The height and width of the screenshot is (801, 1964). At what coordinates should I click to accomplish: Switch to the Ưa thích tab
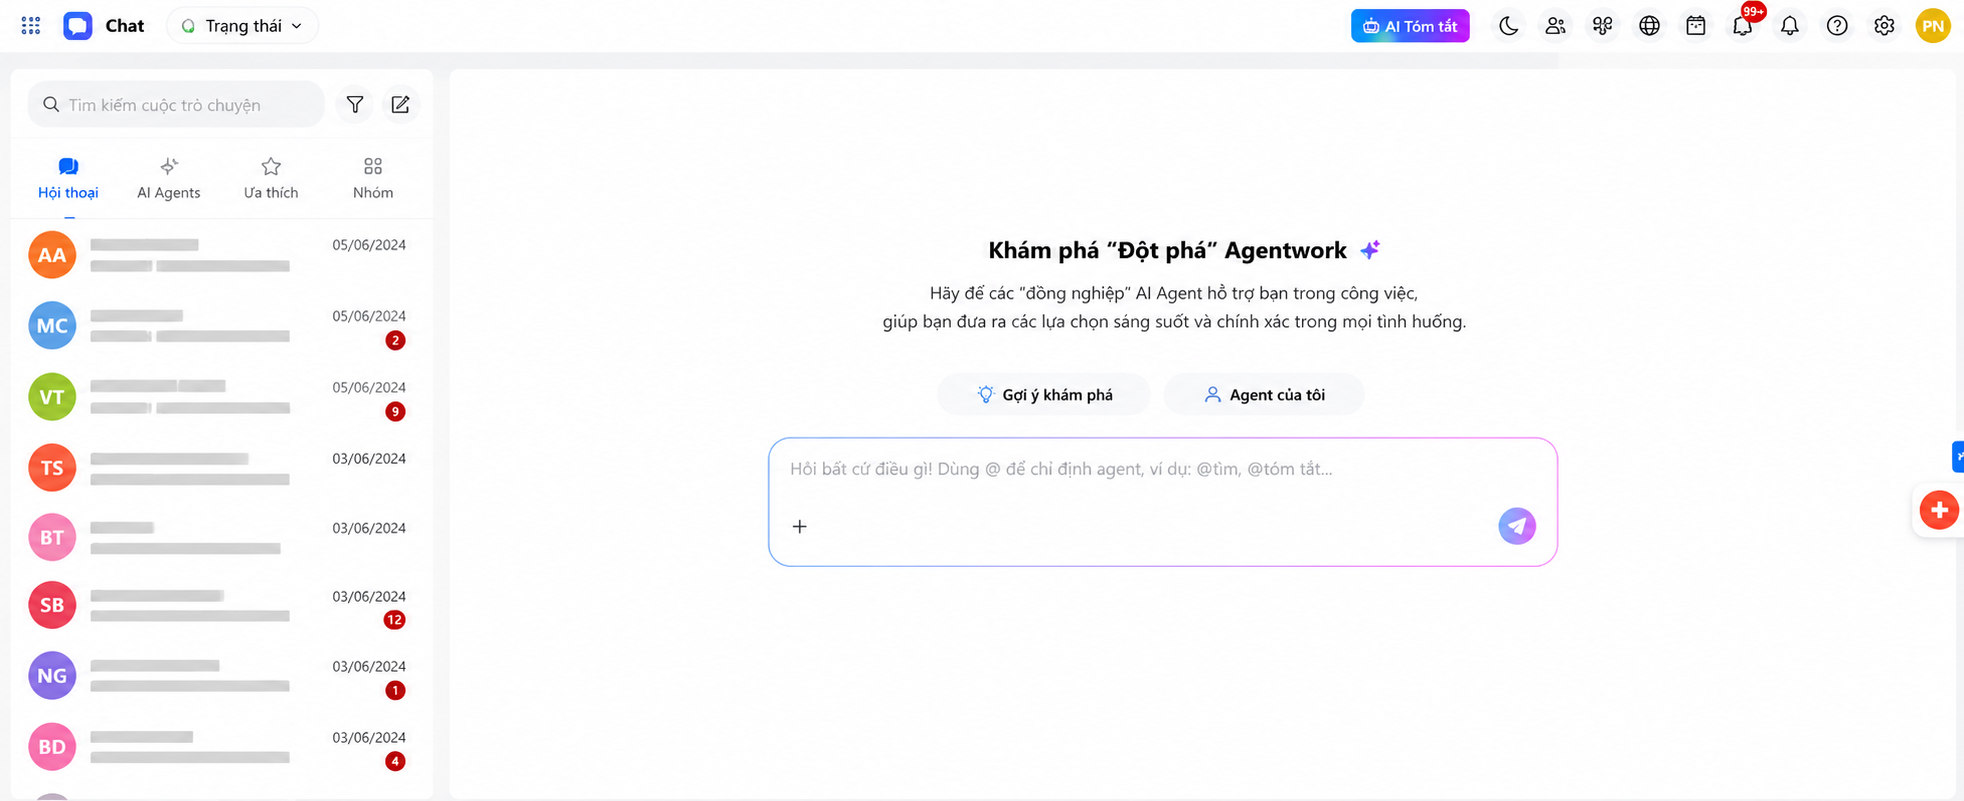point(271,178)
